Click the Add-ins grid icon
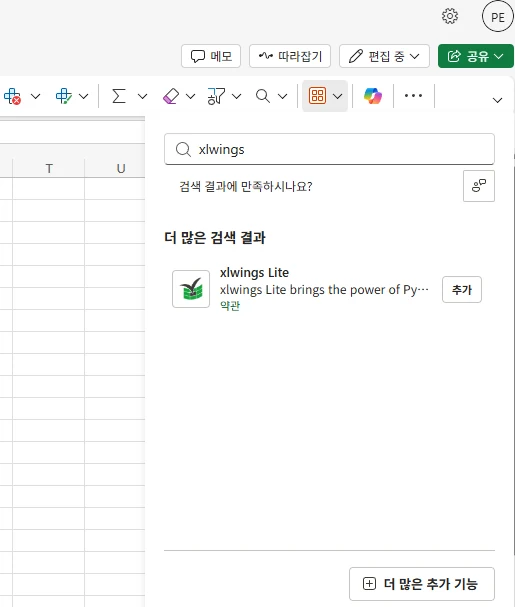This screenshot has height=607, width=515. [x=317, y=96]
